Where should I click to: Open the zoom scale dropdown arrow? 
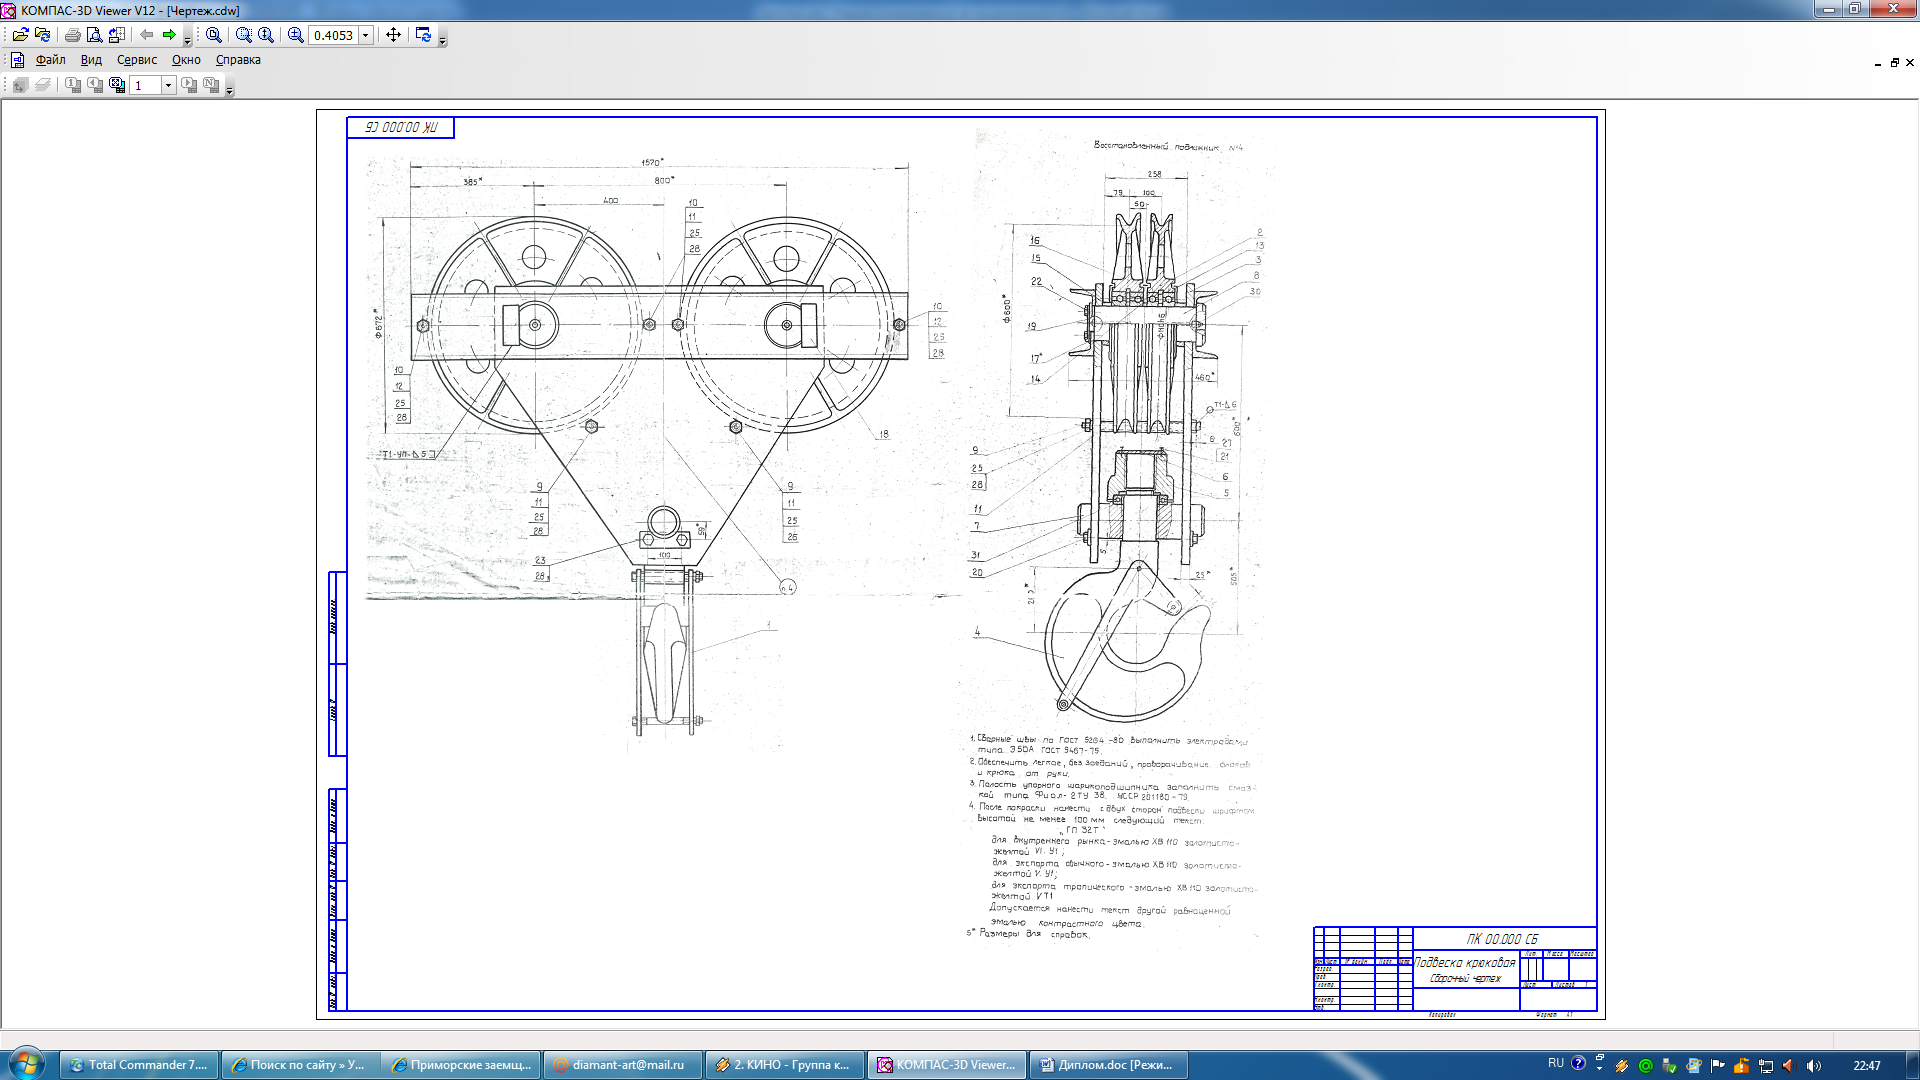coord(366,35)
